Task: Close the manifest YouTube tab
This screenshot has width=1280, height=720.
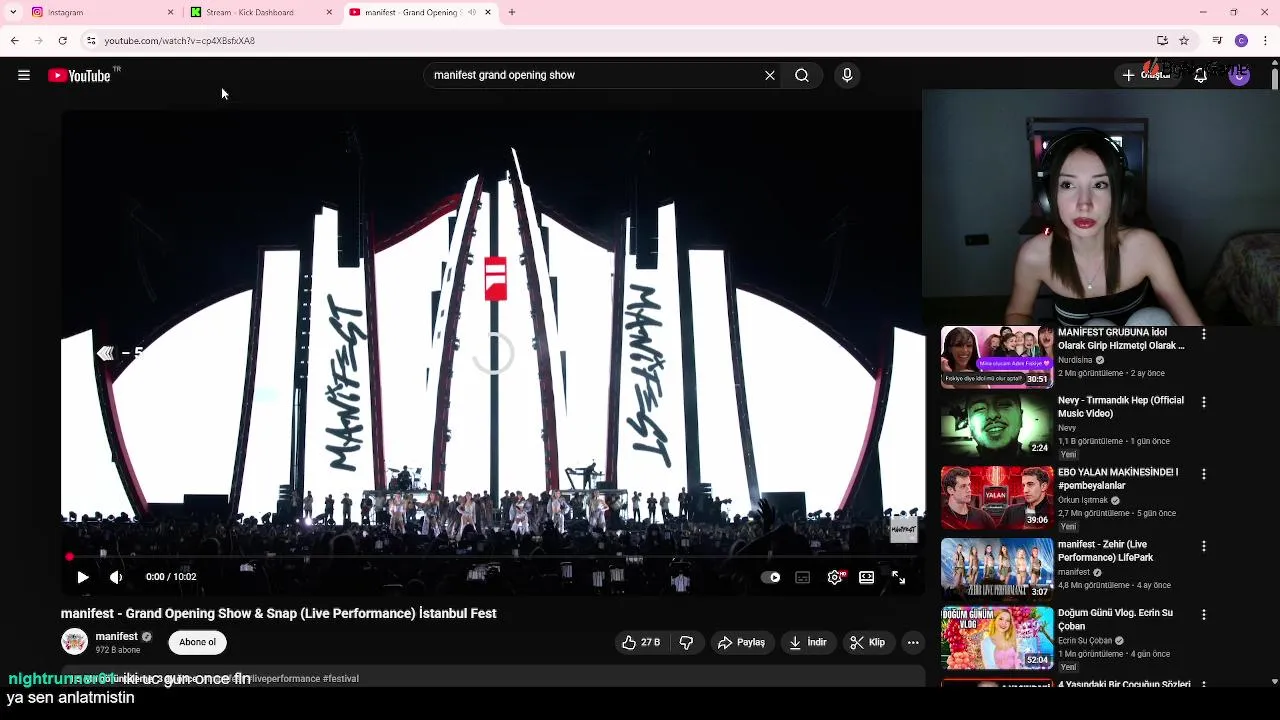Action: 488,12
